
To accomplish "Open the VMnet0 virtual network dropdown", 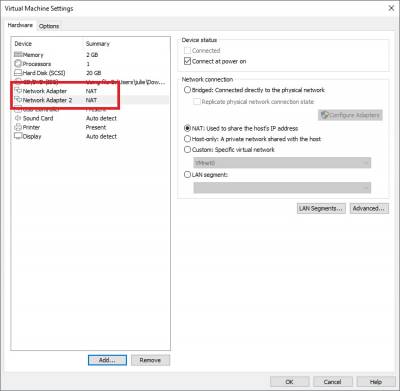I will [x=282, y=163].
